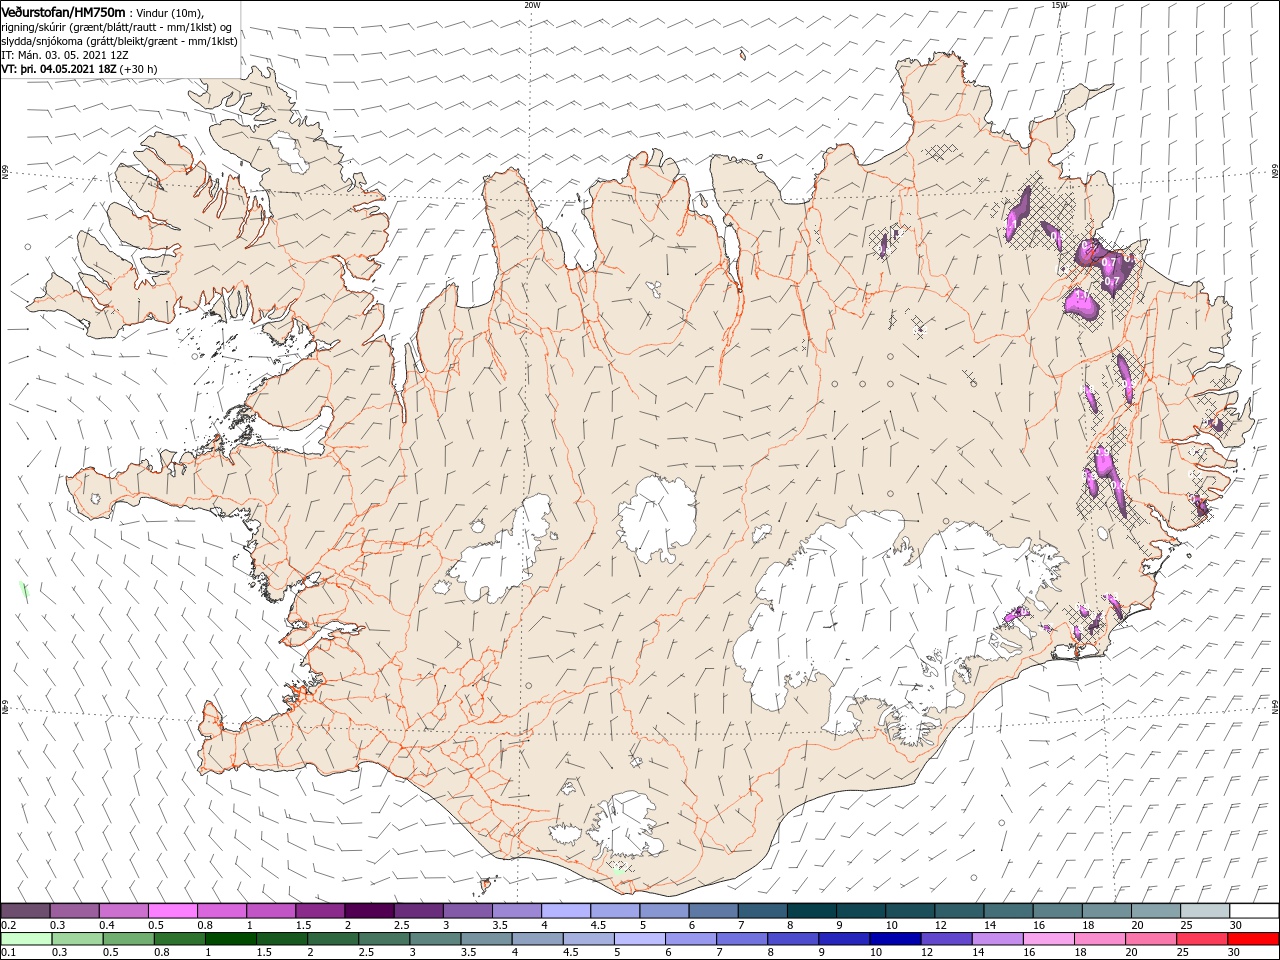Click the 'IT: Mán. 03. 05. 2021 12Z' line
The height and width of the screenshot is (960, 1280).
(x=66, y=55)
